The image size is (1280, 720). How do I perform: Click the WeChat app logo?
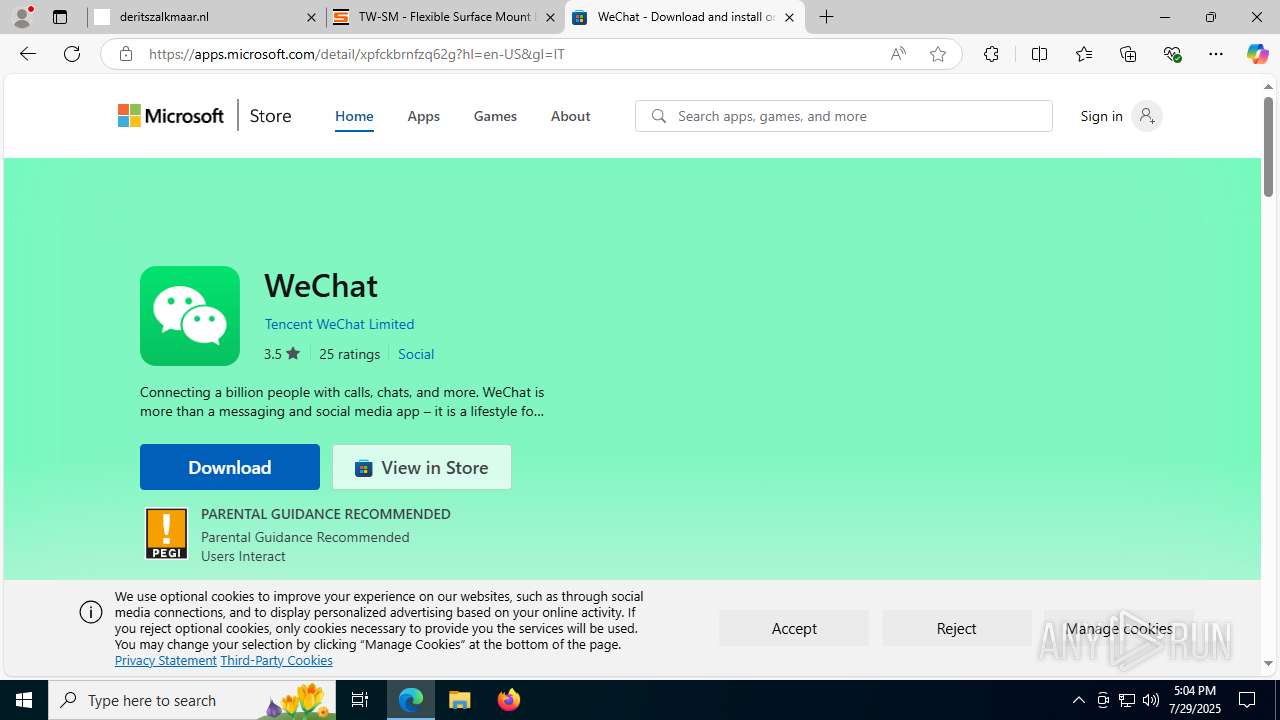tap(190, 316)
